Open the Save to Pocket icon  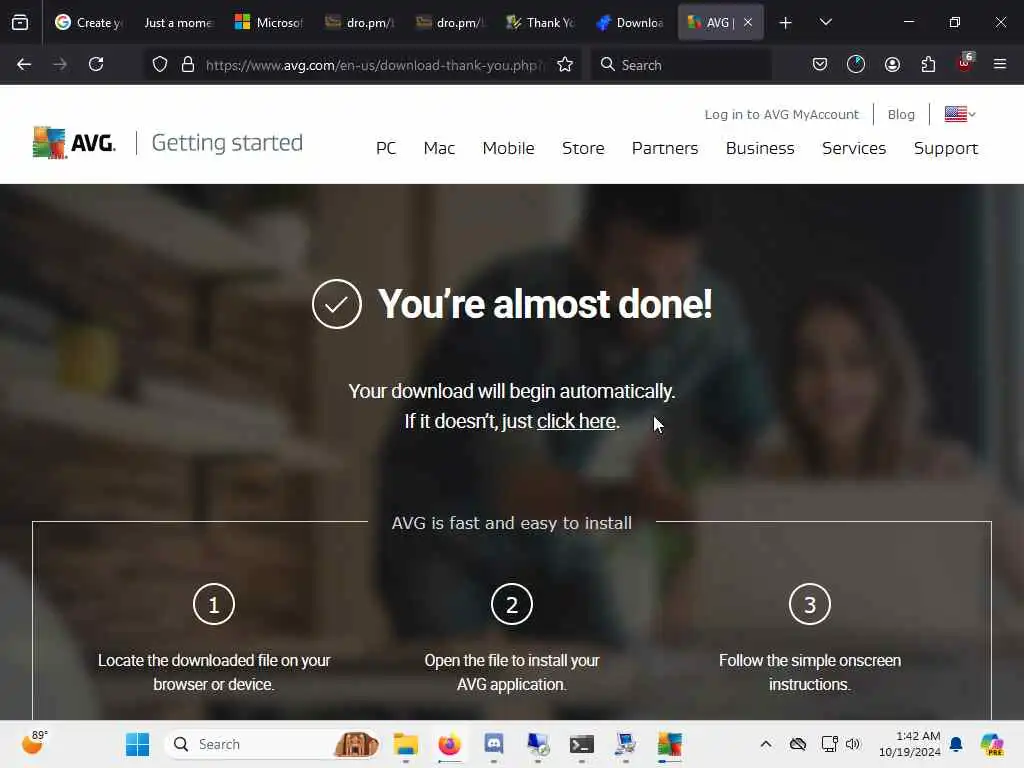click(820, 64)
